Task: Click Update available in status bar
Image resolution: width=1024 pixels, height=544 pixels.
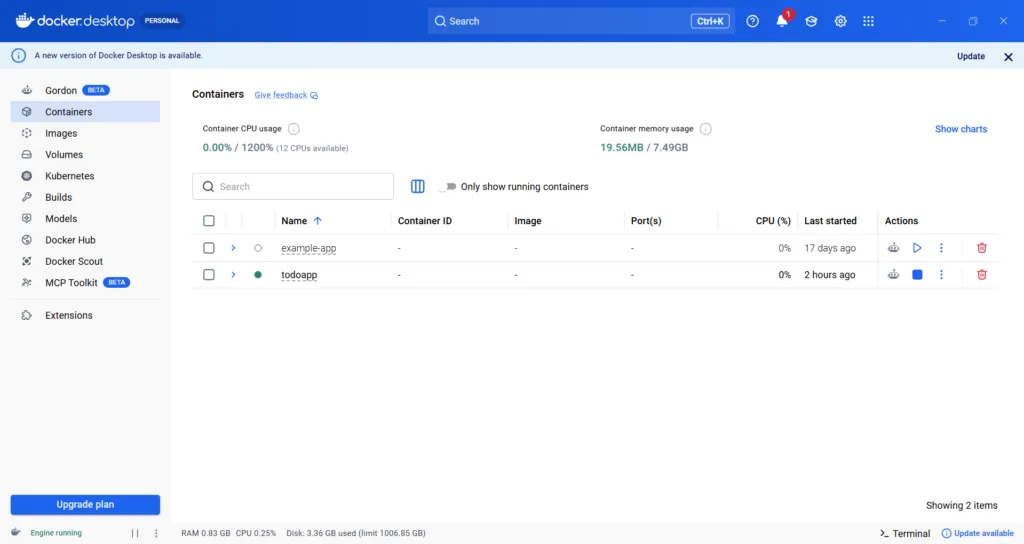Action: [978, 534]
